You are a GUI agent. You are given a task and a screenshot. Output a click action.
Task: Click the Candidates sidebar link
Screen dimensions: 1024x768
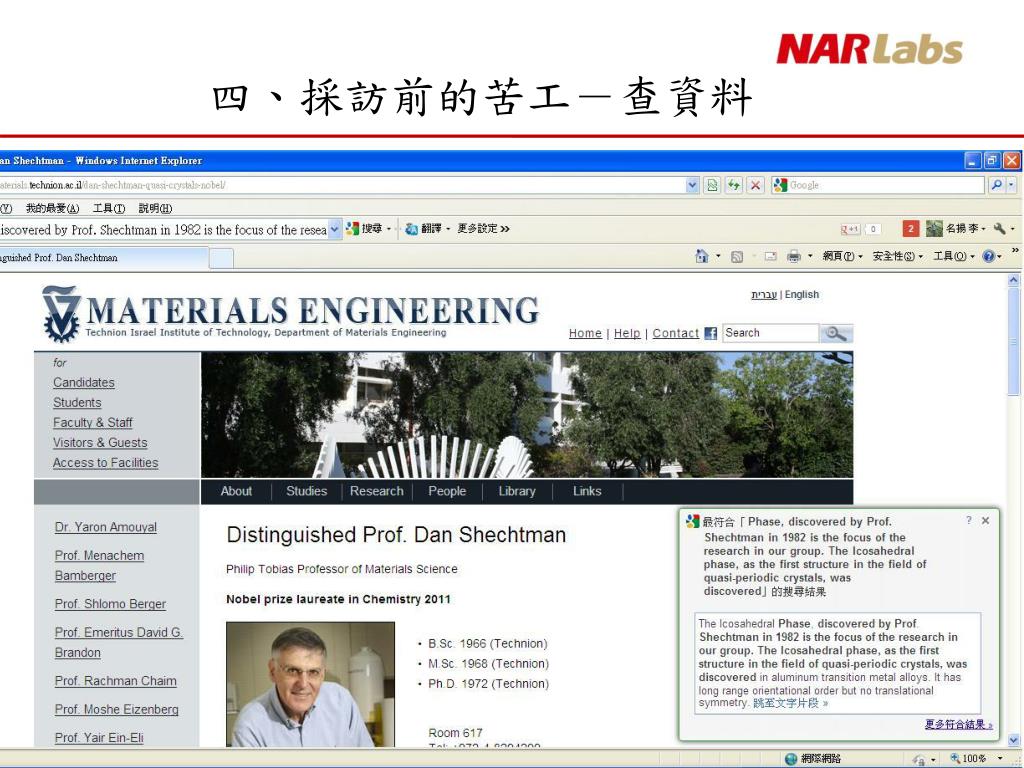[84, 383]
